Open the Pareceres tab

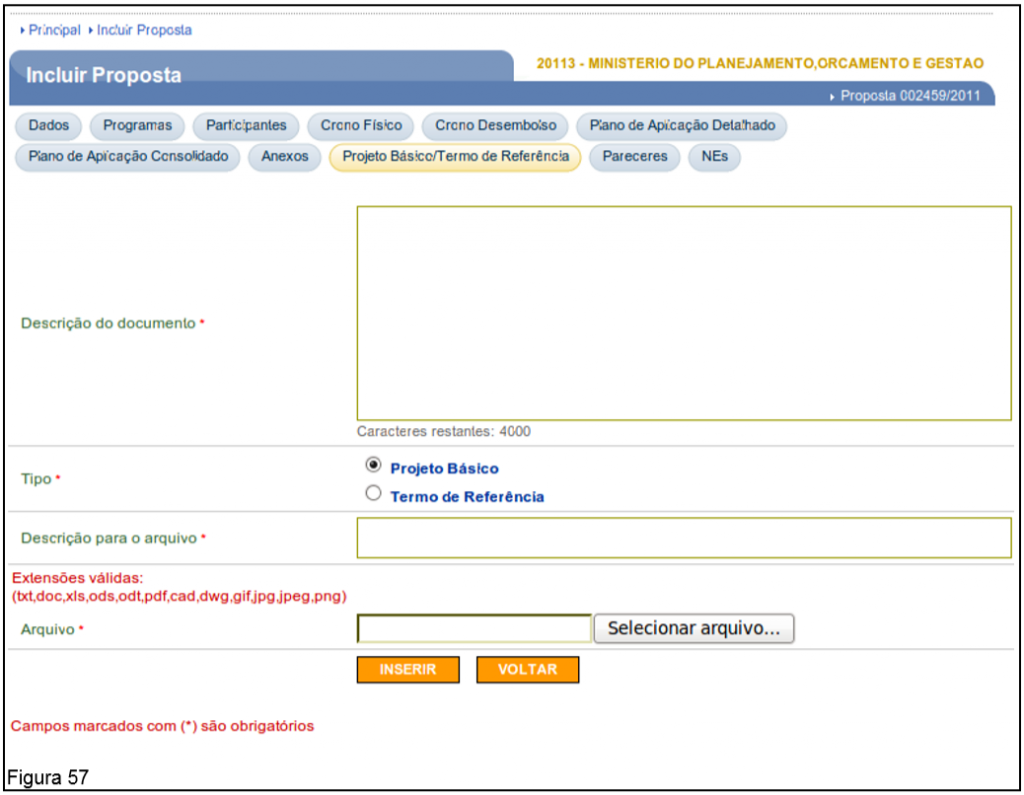[634, 157]
